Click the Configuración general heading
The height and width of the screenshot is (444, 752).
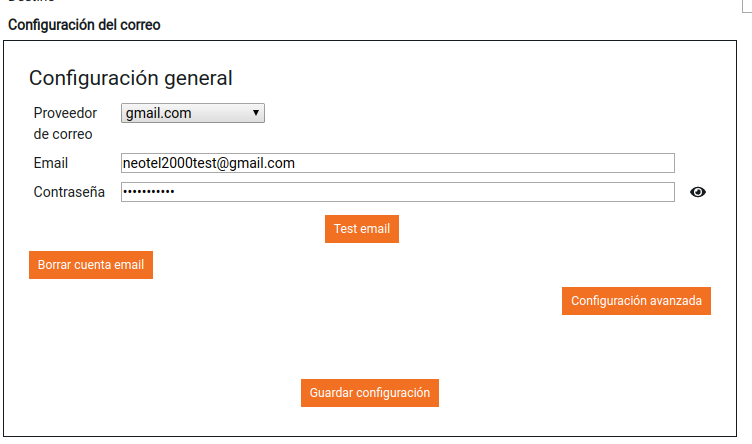(x=130, y=78)
